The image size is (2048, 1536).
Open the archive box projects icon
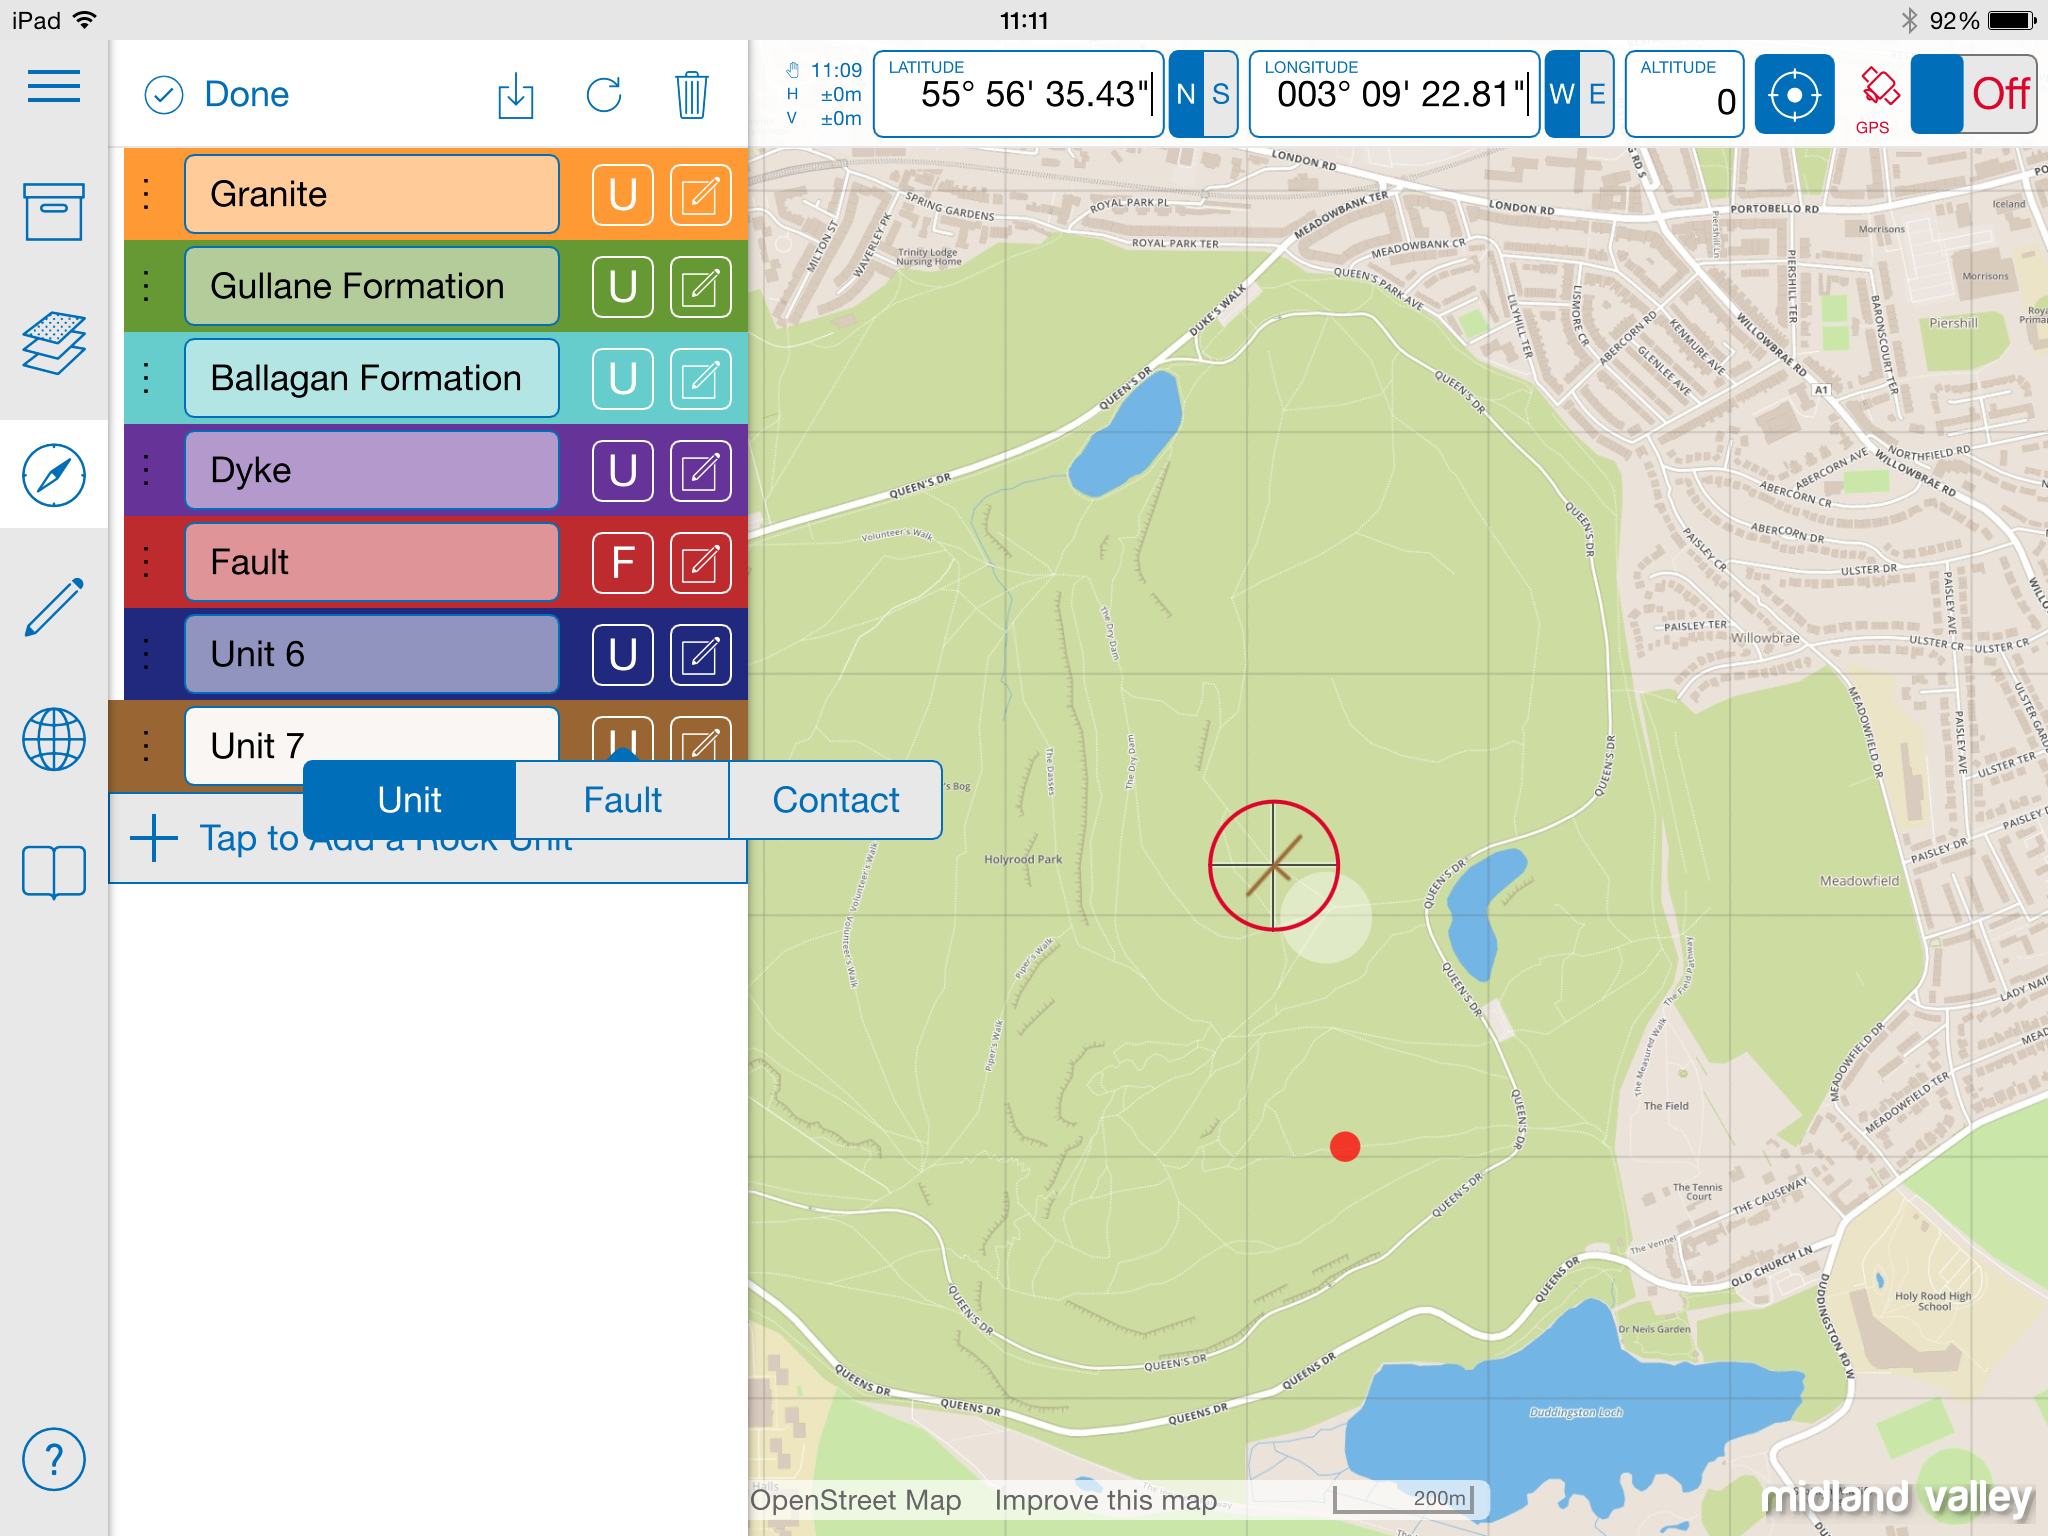point(54,211)
